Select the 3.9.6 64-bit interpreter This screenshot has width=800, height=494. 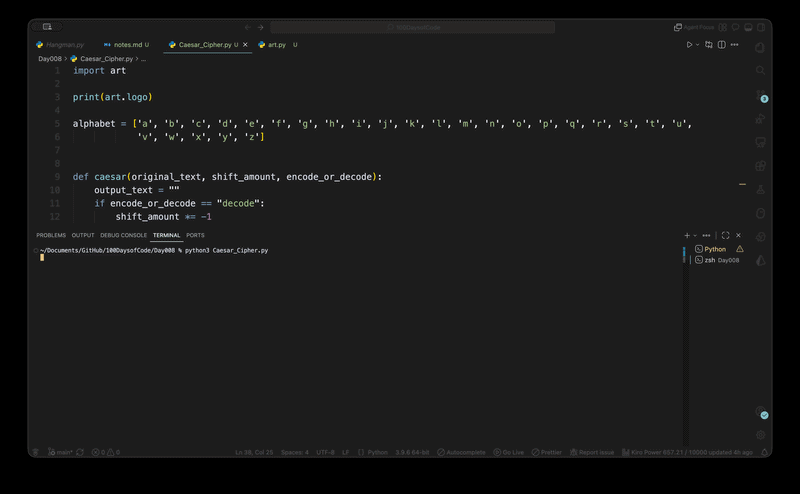click(412, 452)
